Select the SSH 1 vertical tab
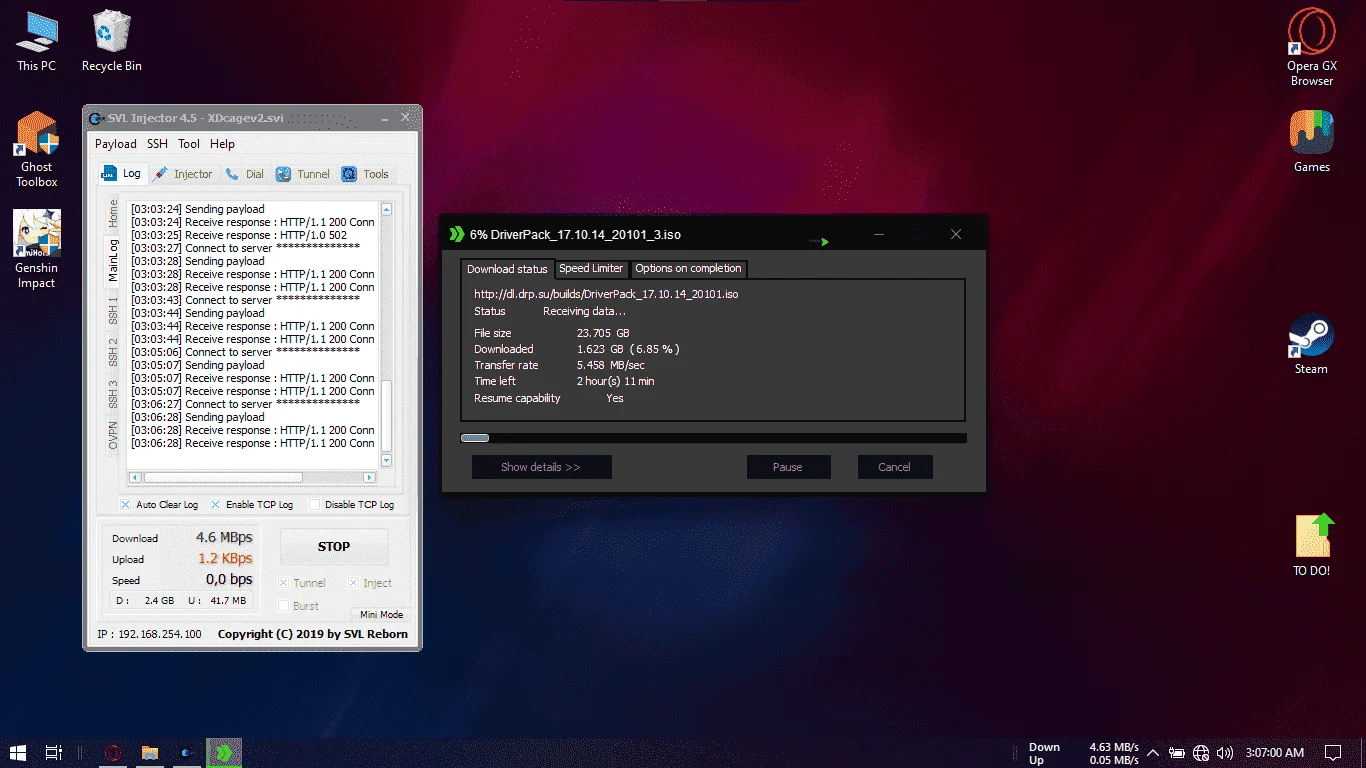This screenshot has height=768, width=1366. click(x=113, y=309)
